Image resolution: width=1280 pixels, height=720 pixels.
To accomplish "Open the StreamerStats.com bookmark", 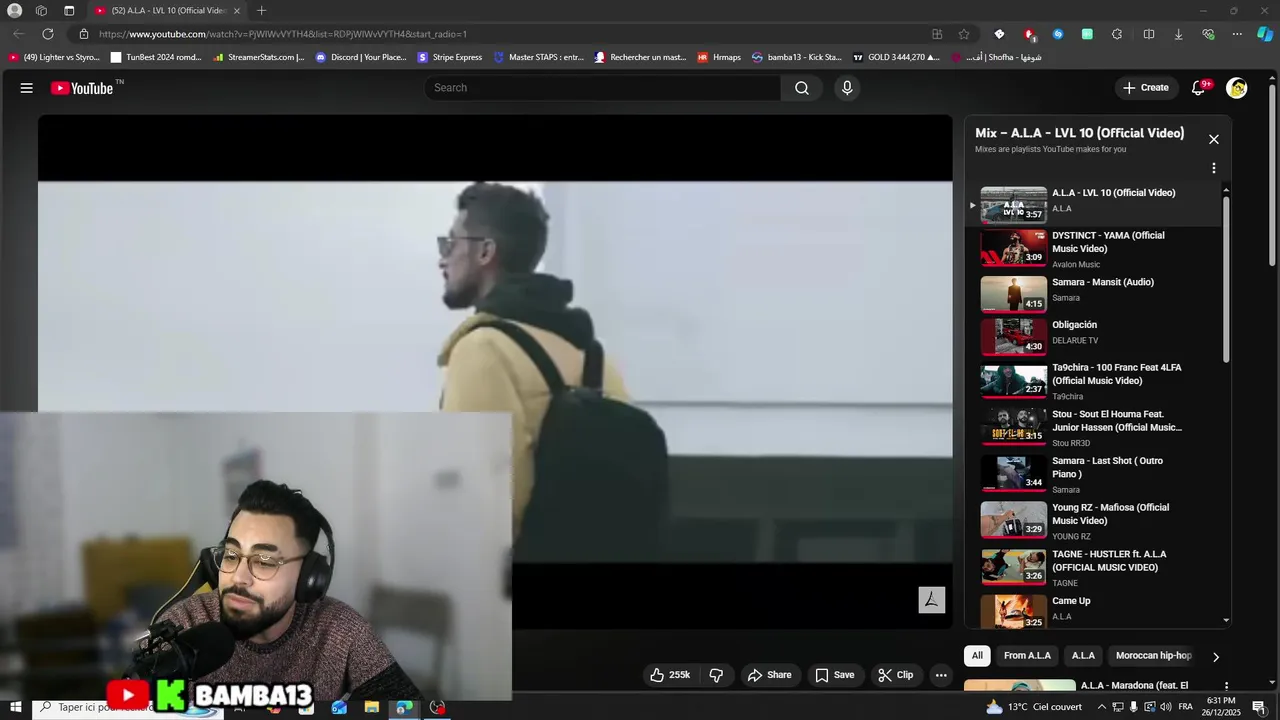I will pyautogui.click(x=258, y=57).
